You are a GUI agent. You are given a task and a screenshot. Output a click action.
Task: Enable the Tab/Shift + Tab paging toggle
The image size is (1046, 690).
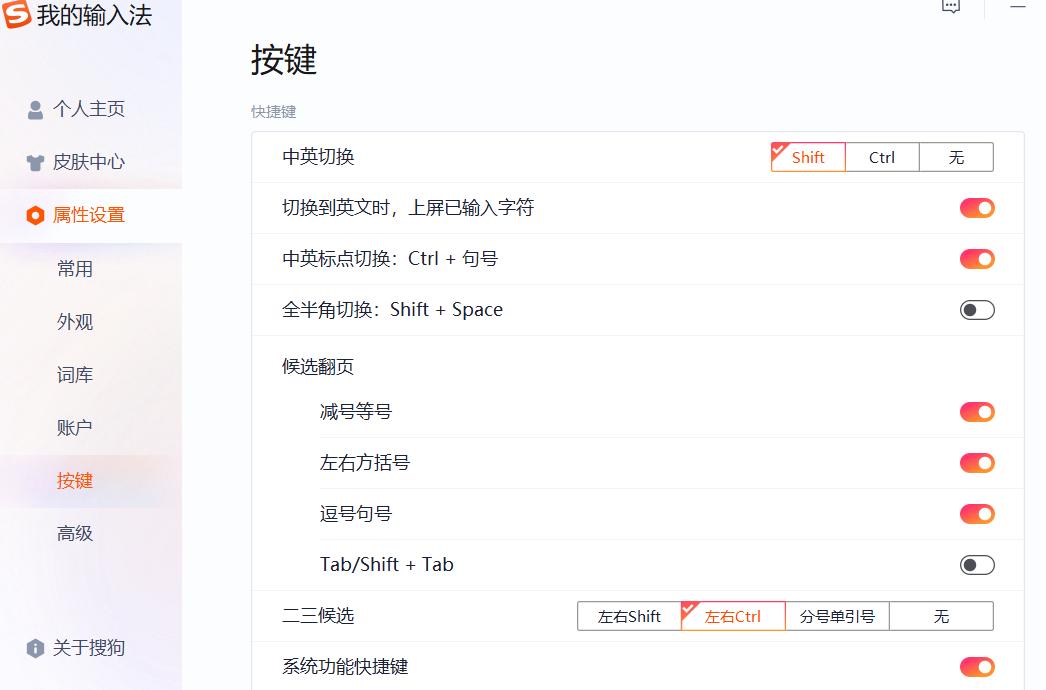(977, 565)
